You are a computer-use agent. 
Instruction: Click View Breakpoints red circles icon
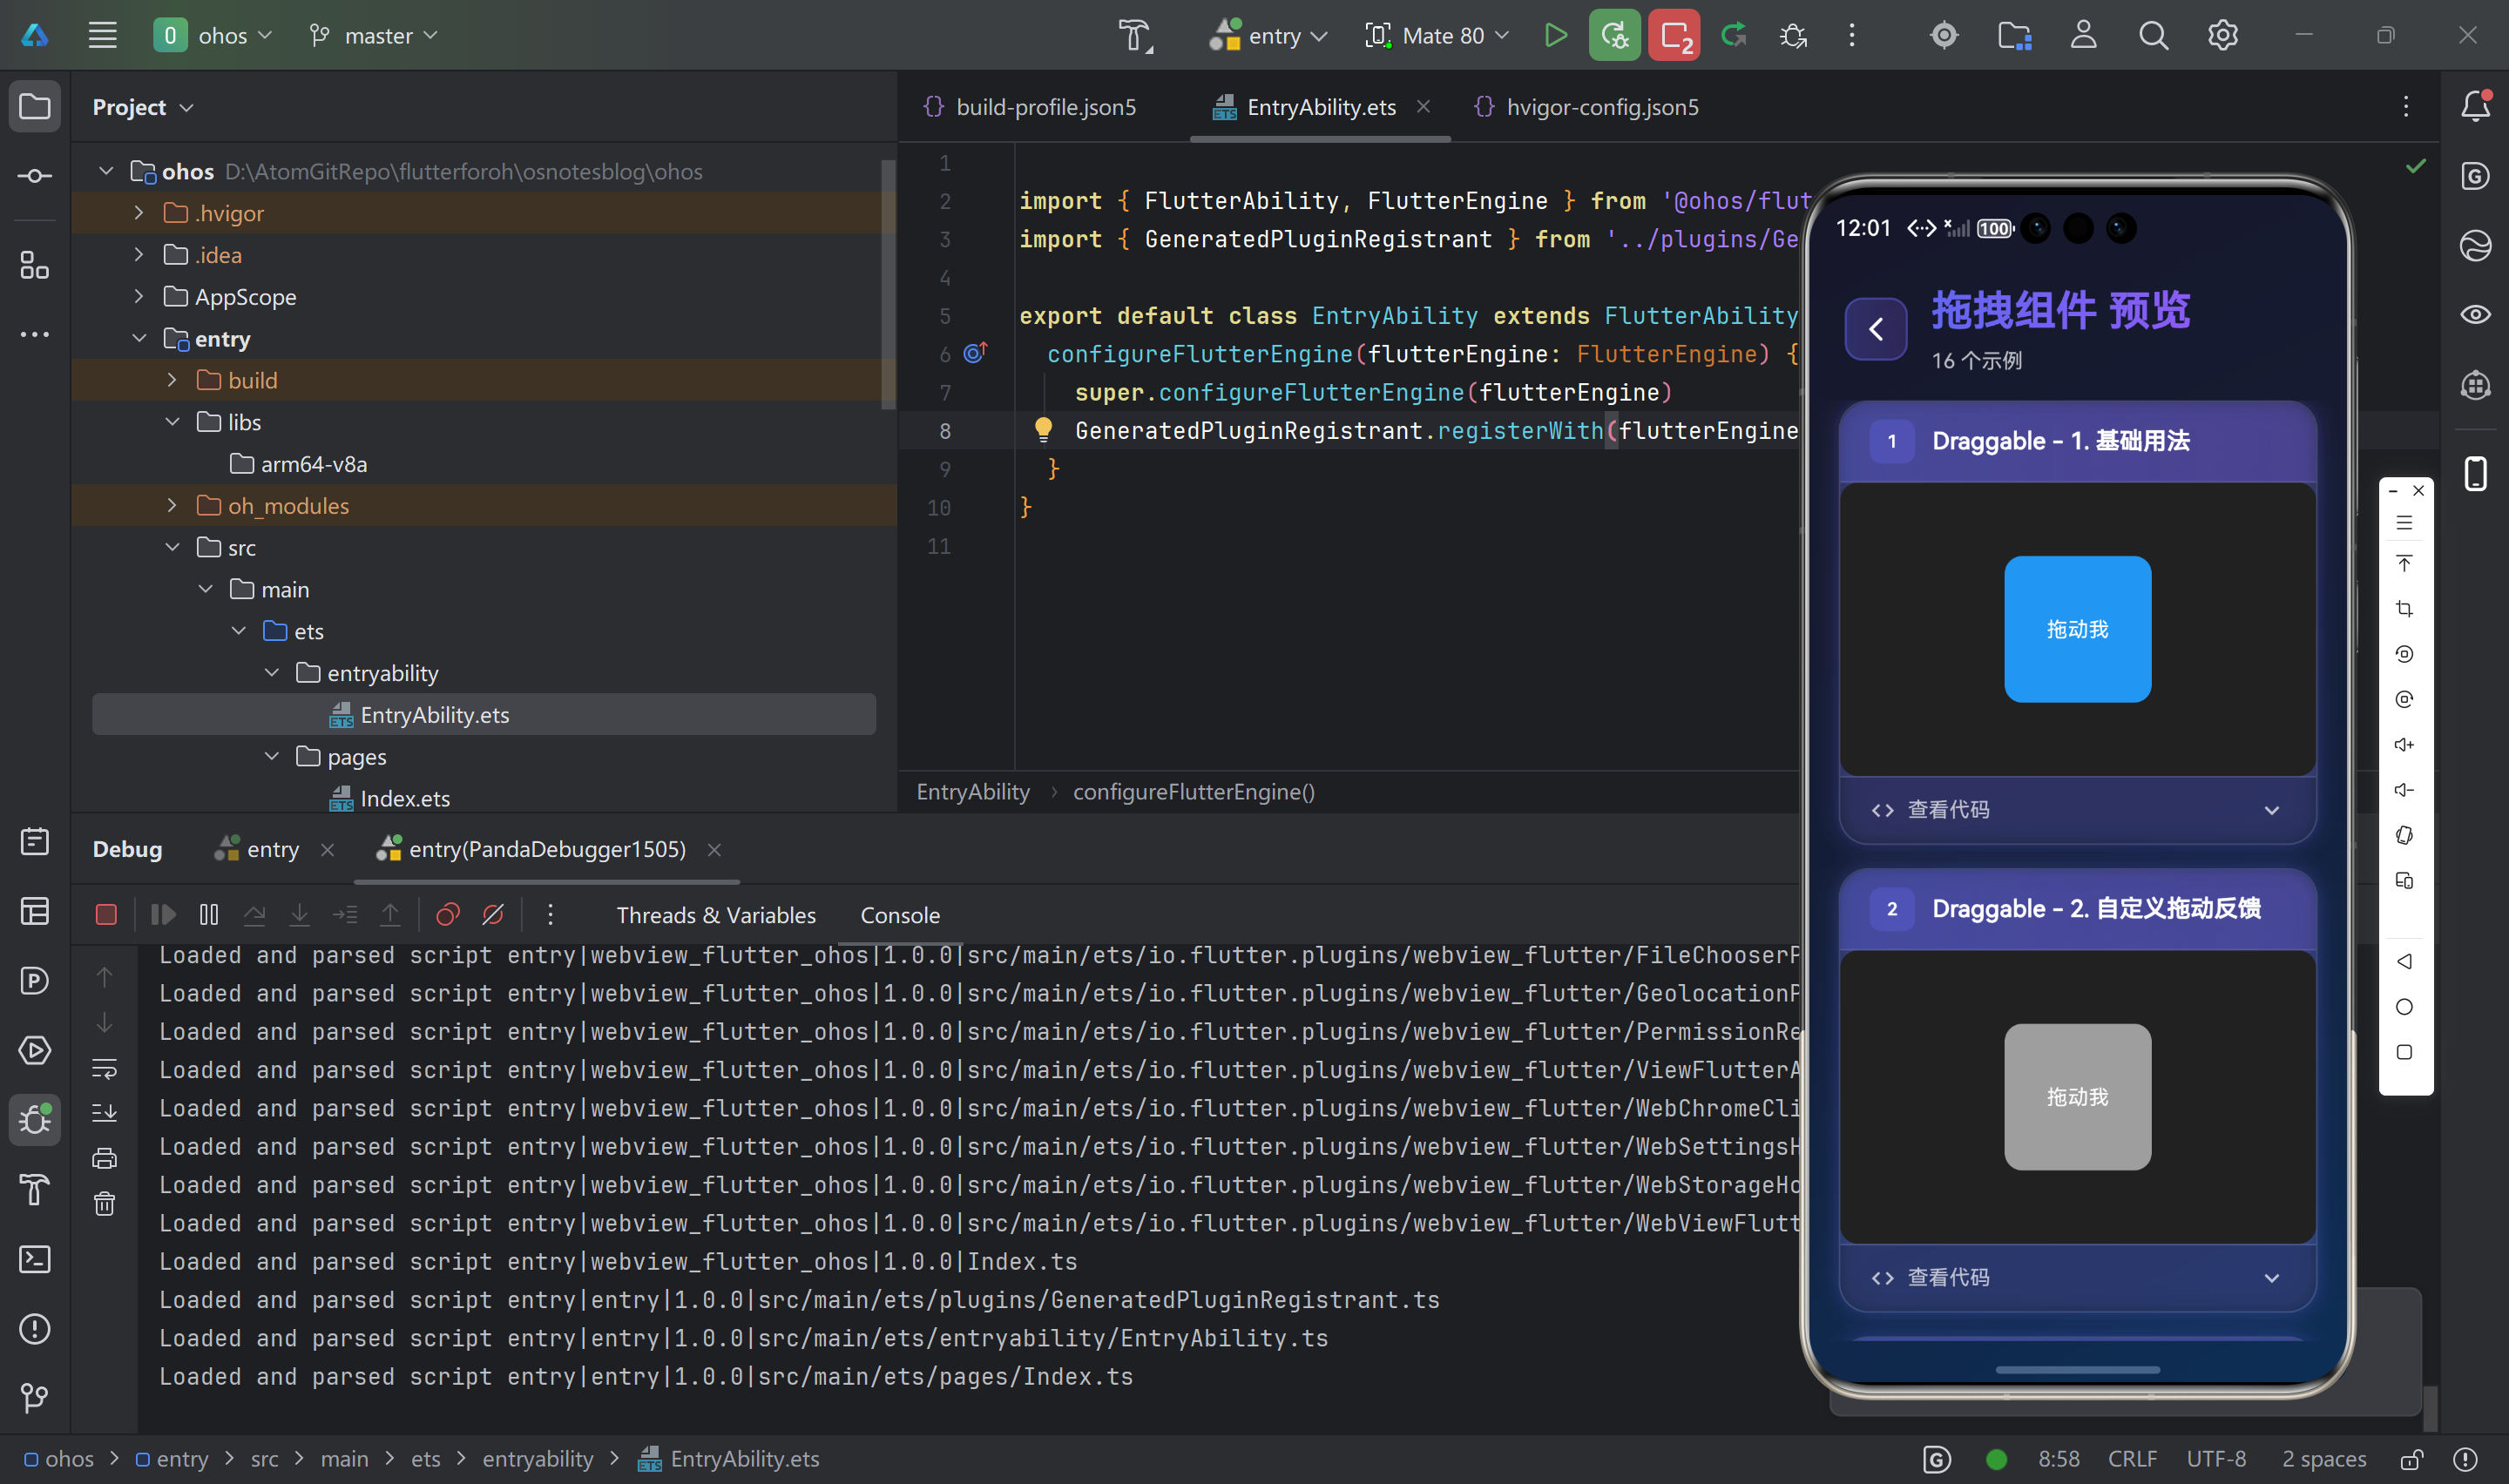click(448, 914)
